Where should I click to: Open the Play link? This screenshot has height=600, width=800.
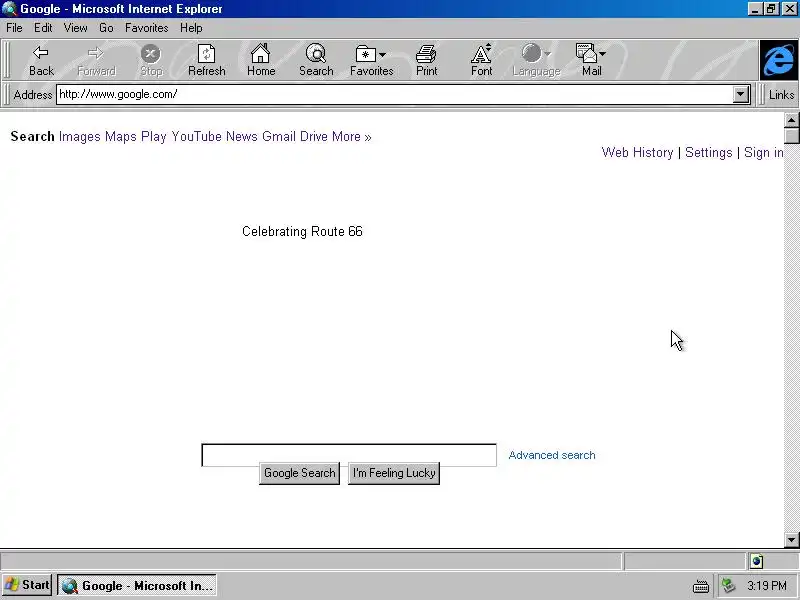point(154,137)
